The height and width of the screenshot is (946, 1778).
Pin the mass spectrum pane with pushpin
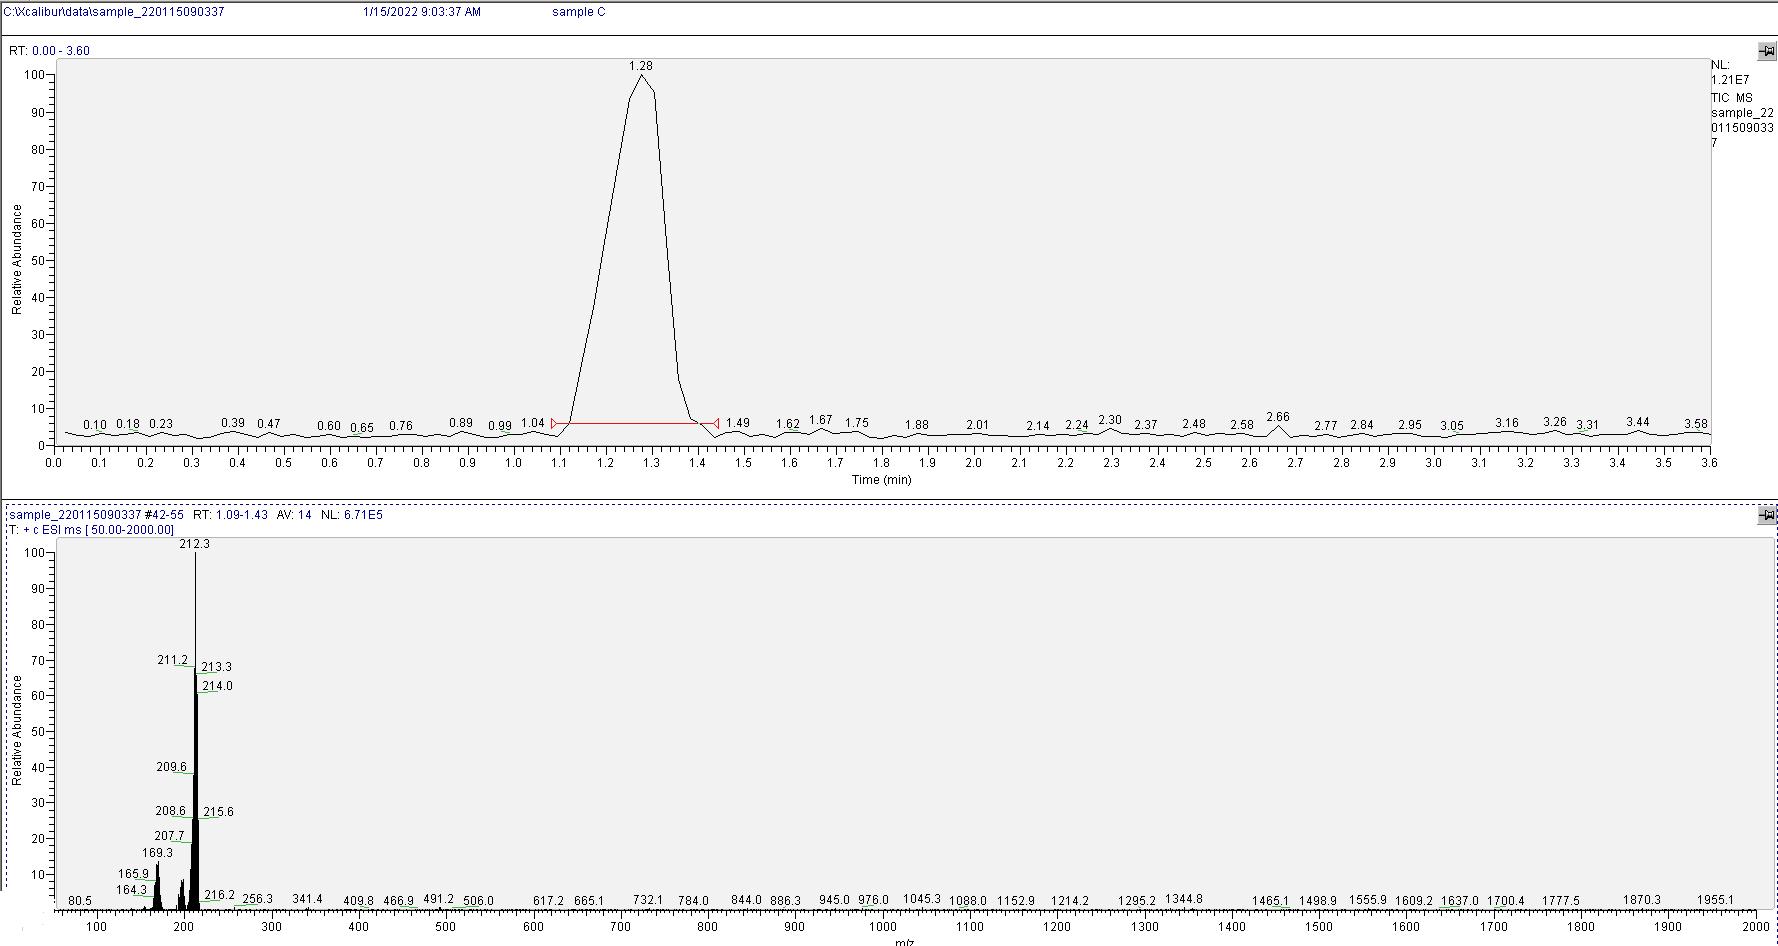click(1766, 515)
